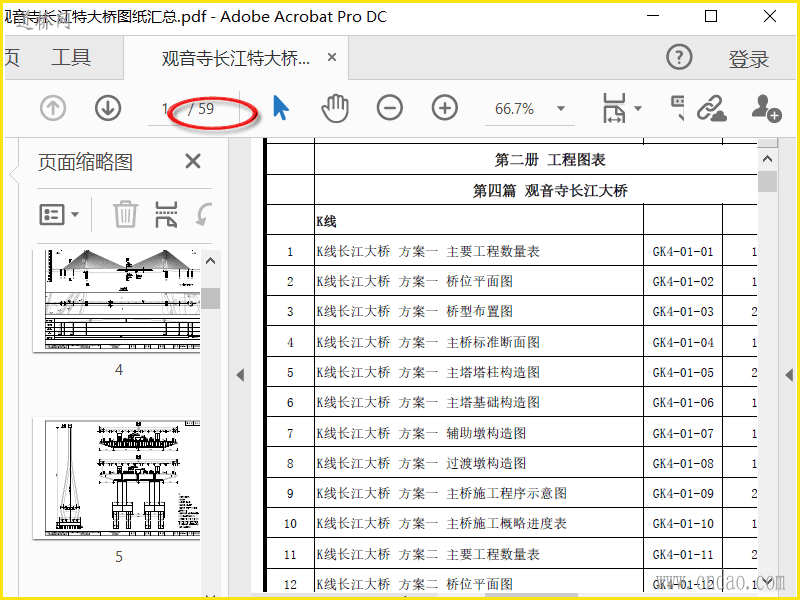Close the 观音寺长江特大桥 document tab

332,57
